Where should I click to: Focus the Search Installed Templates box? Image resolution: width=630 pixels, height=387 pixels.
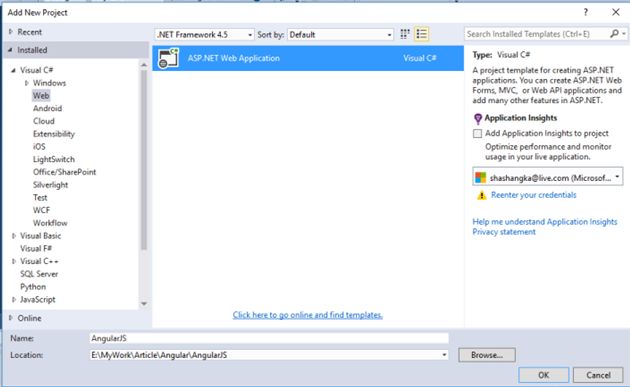tap(537, 34)
